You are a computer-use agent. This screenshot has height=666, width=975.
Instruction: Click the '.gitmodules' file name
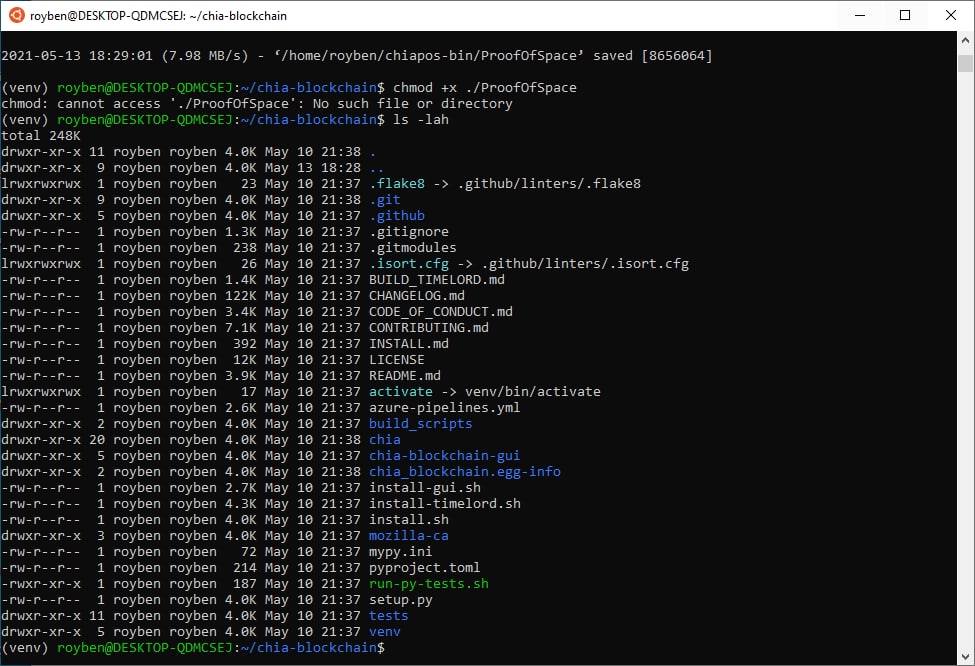coord(413,247)
